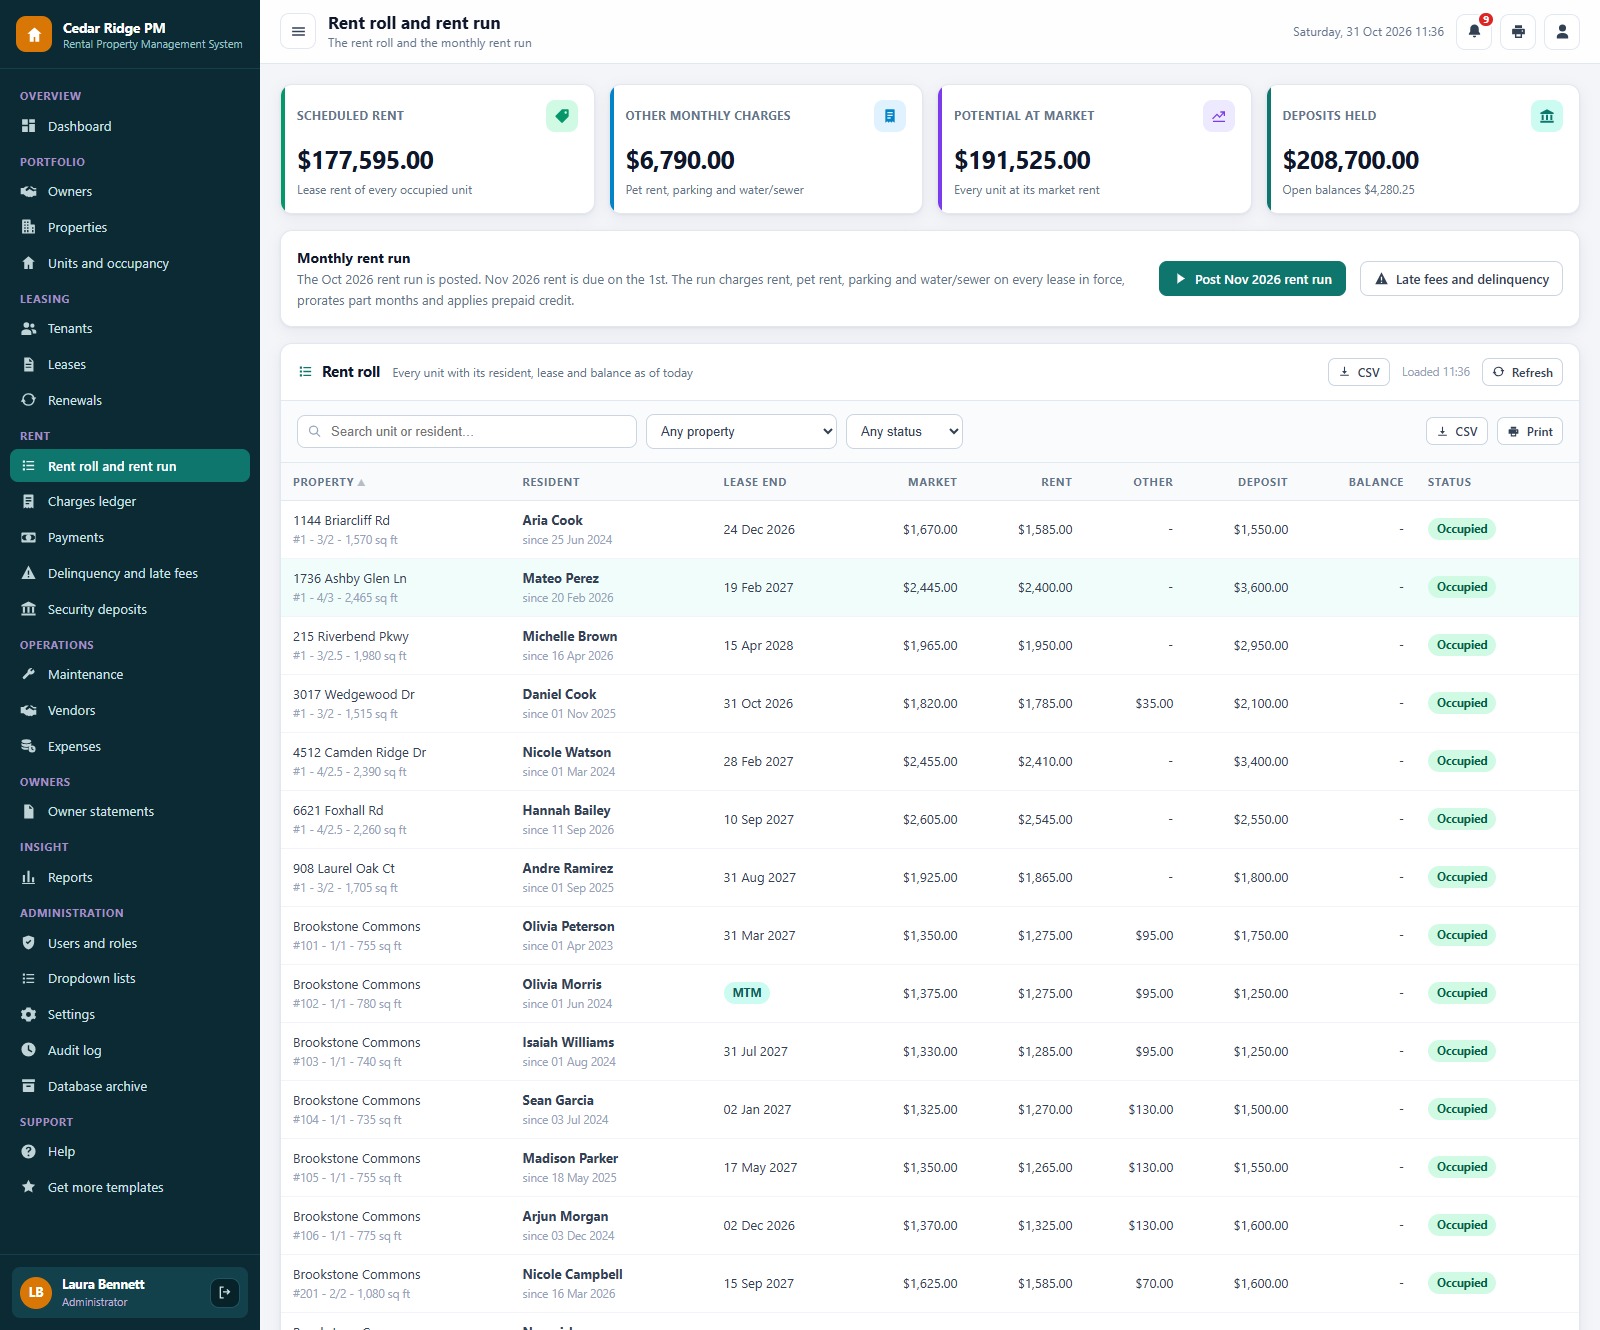Click the printer icon in header
1600x1330 pixels.
[1518, 32]
